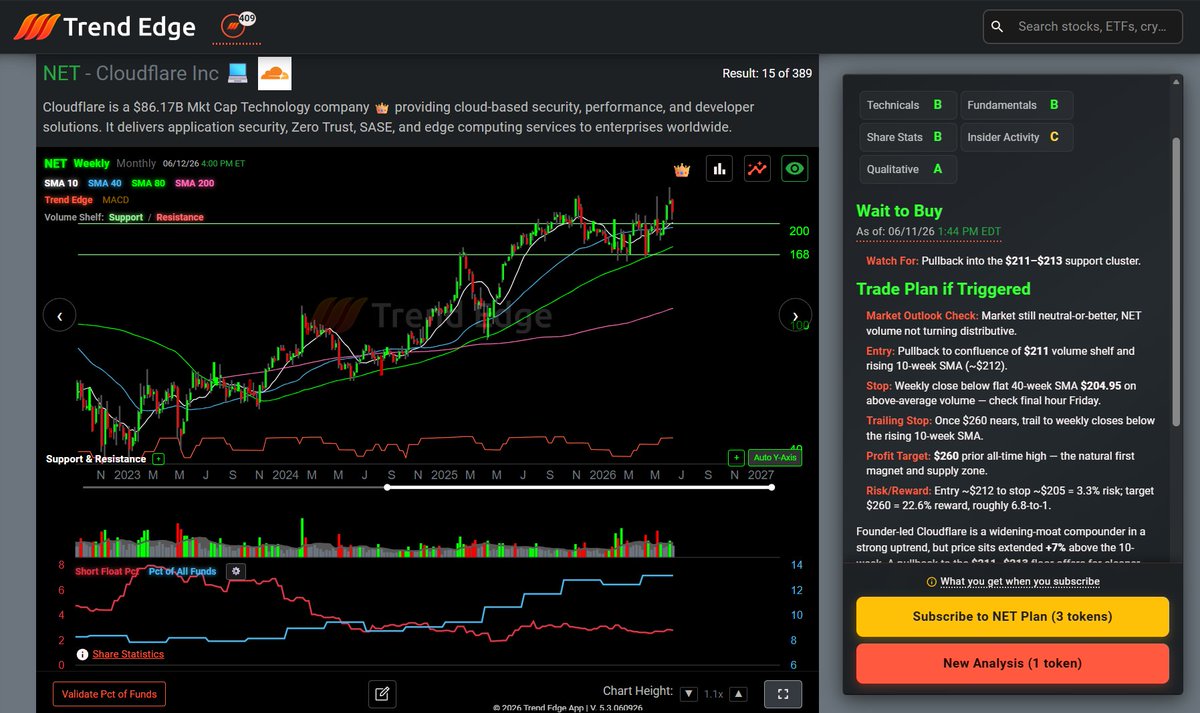Switch chart to Monthly timeframe
Viewport: 1200px width, 713px height.
(x=136, y=163)
